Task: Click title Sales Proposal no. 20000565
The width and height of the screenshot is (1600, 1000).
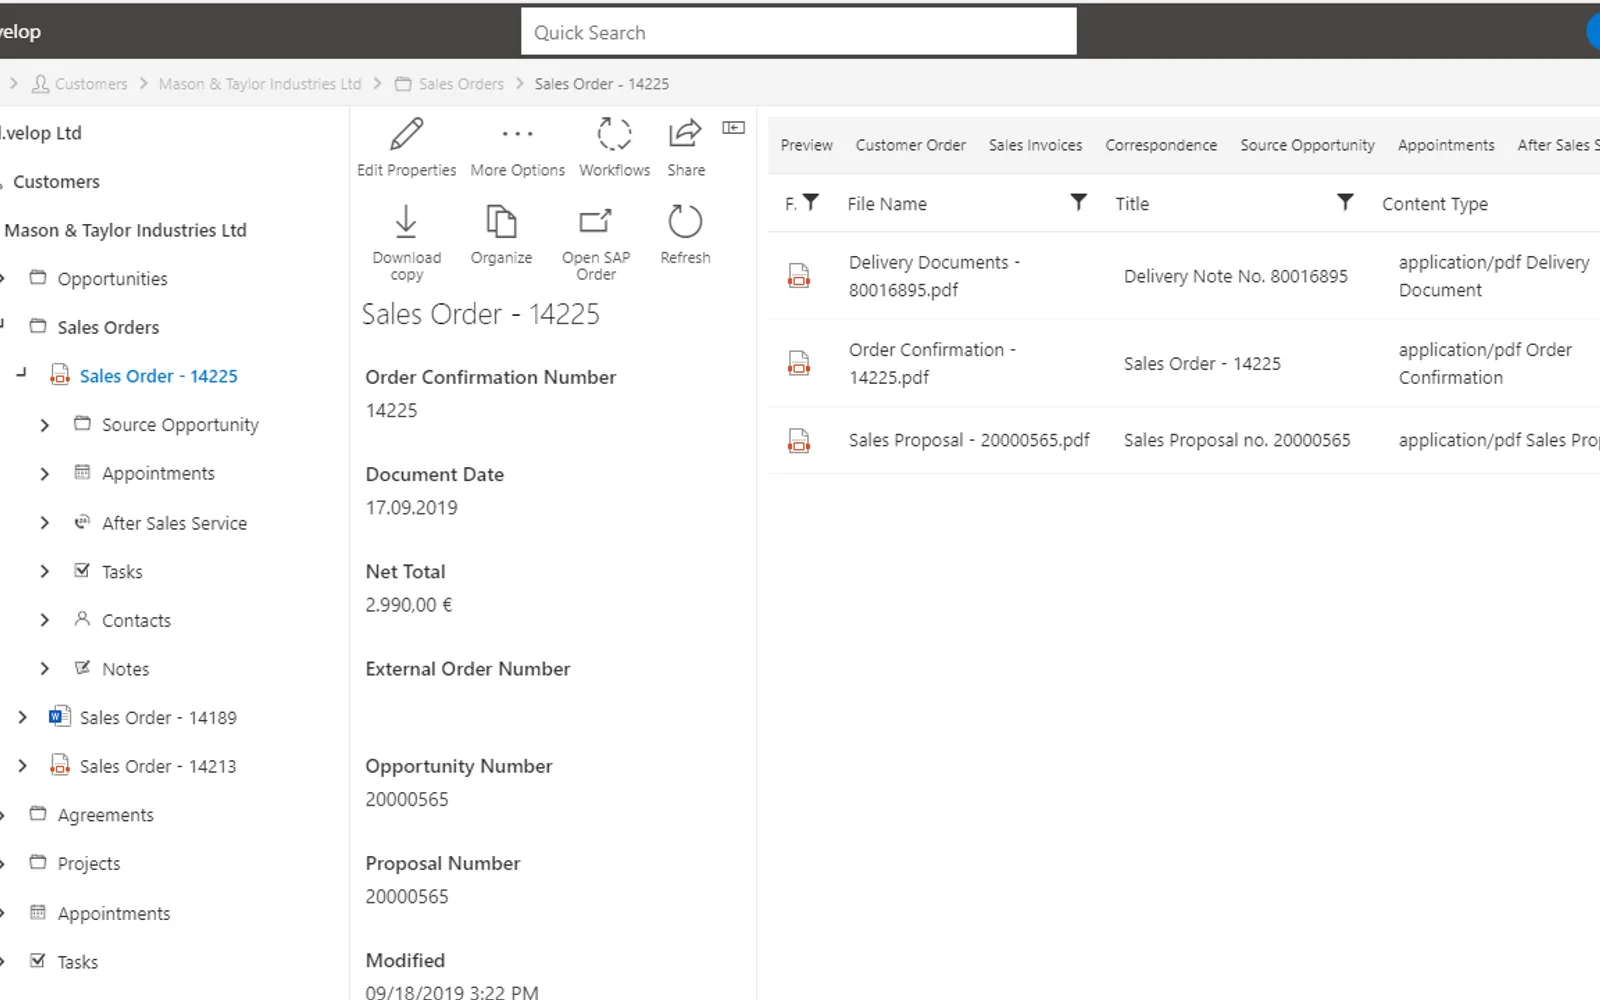Action: tap(1237, 440)
